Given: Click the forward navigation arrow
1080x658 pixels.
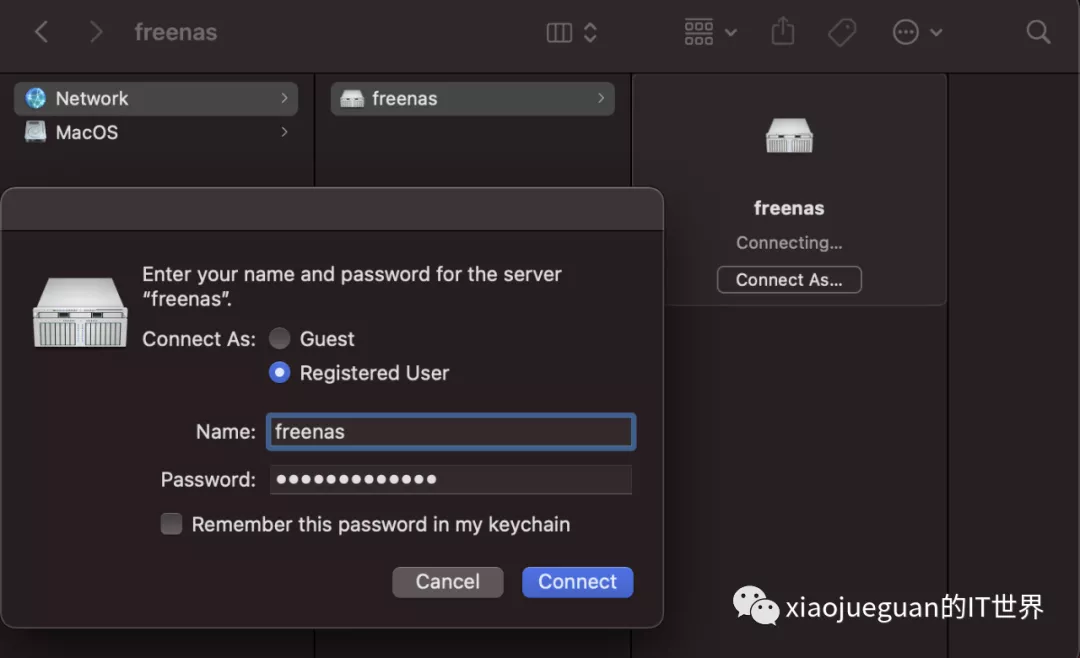Looking at the screenshot, I should tap(94, 32).
